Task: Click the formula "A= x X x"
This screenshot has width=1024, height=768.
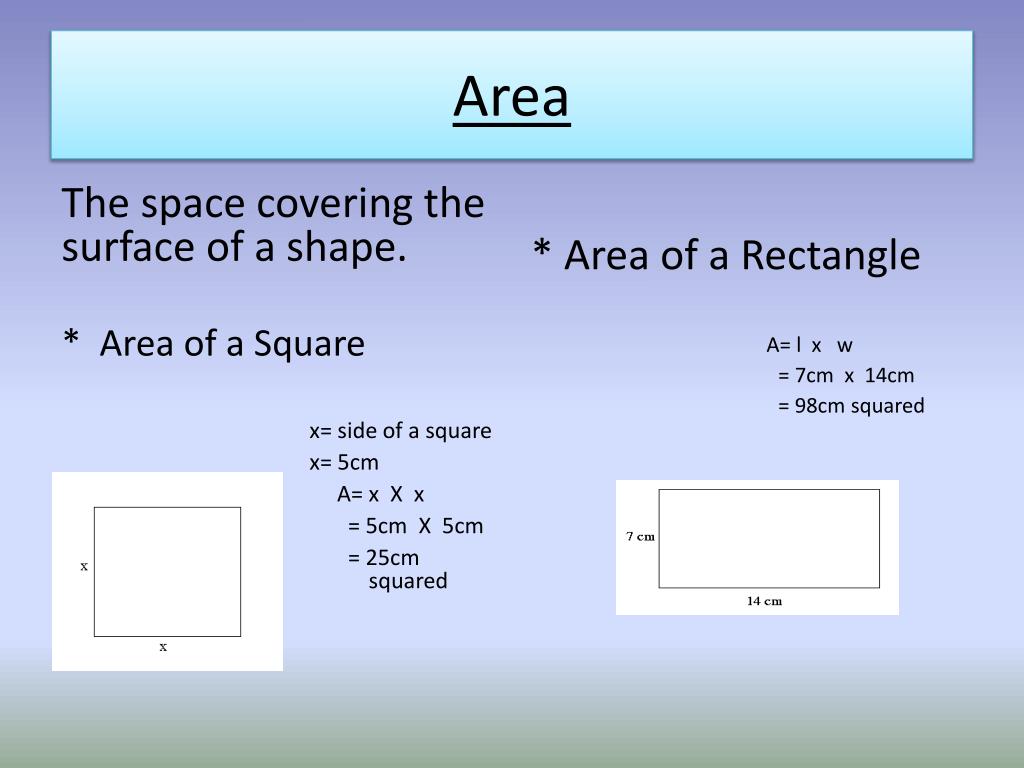Action: (381, 494)
